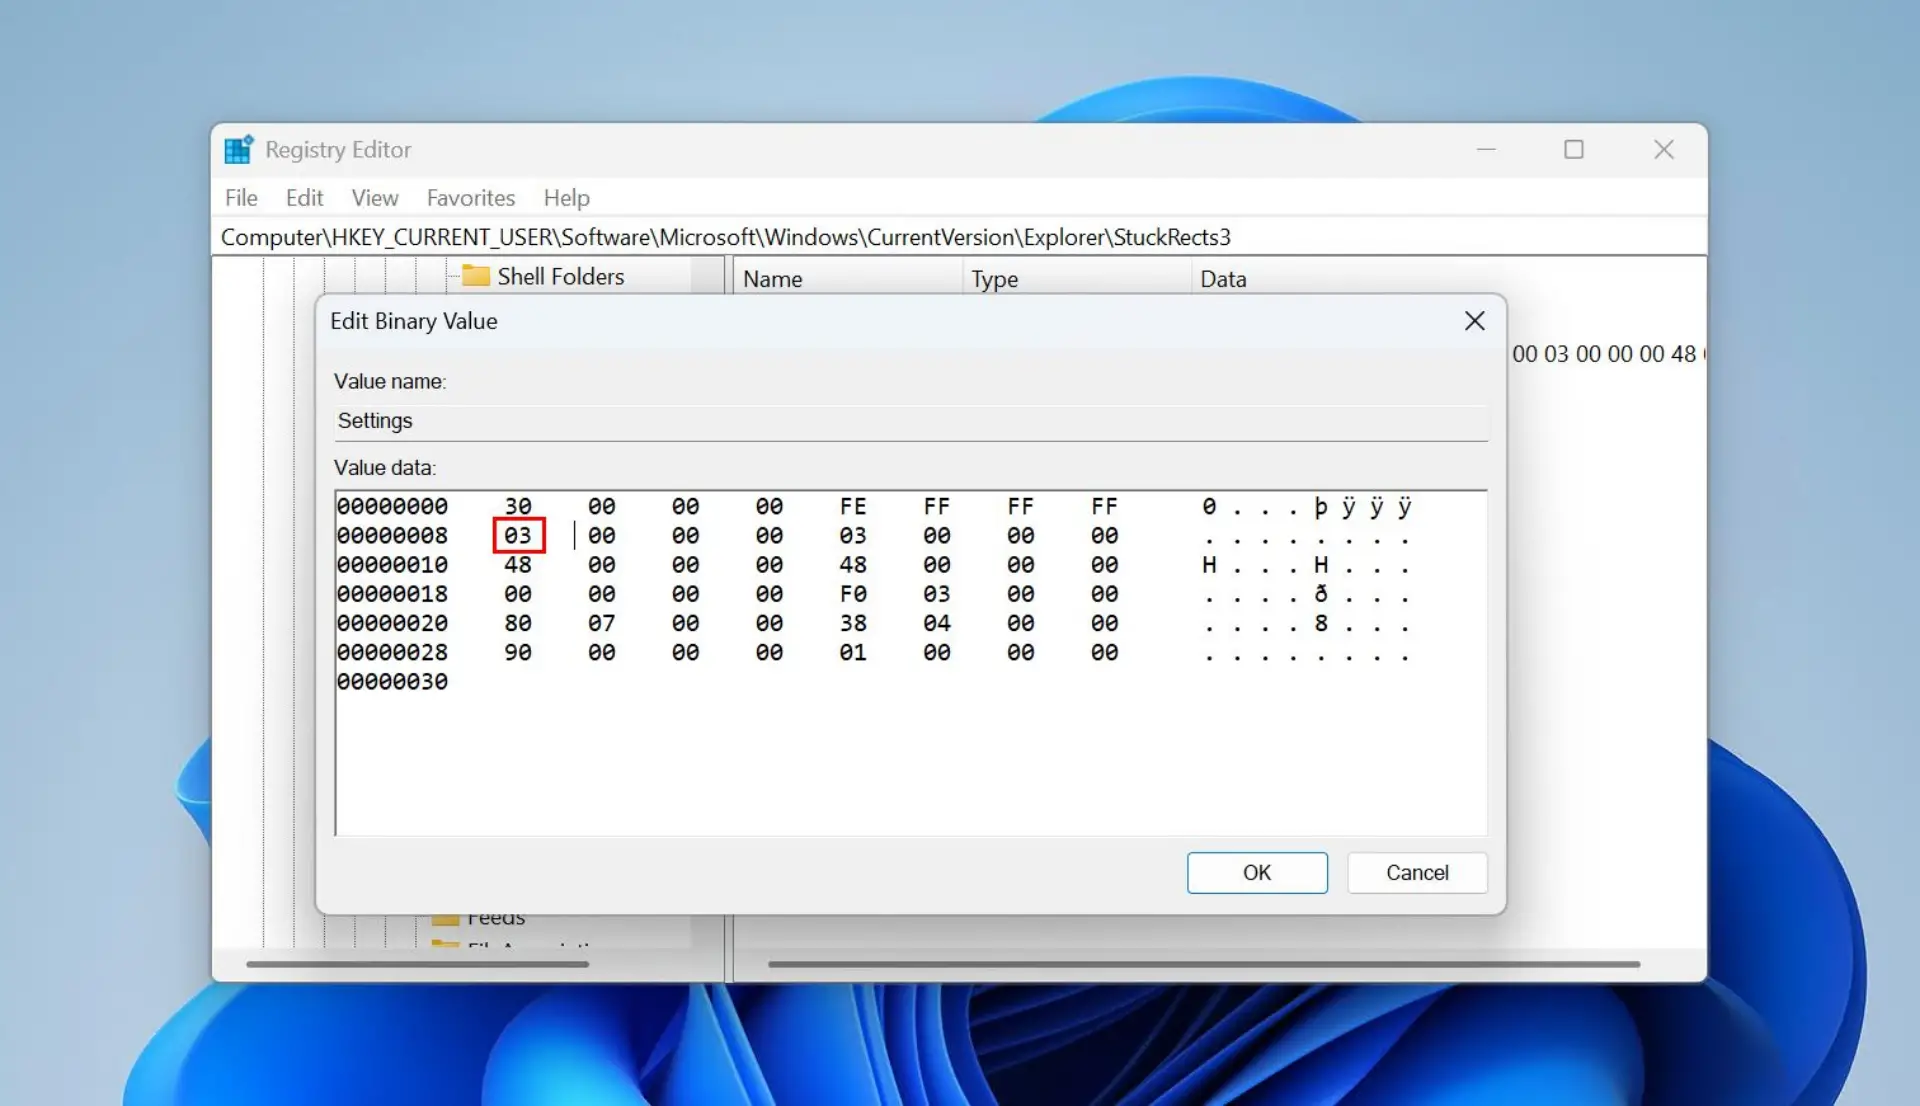Screen dimensions: 1920x1106
Task: Click the Settings data value in background list
Action: [x=1607, y=354]
